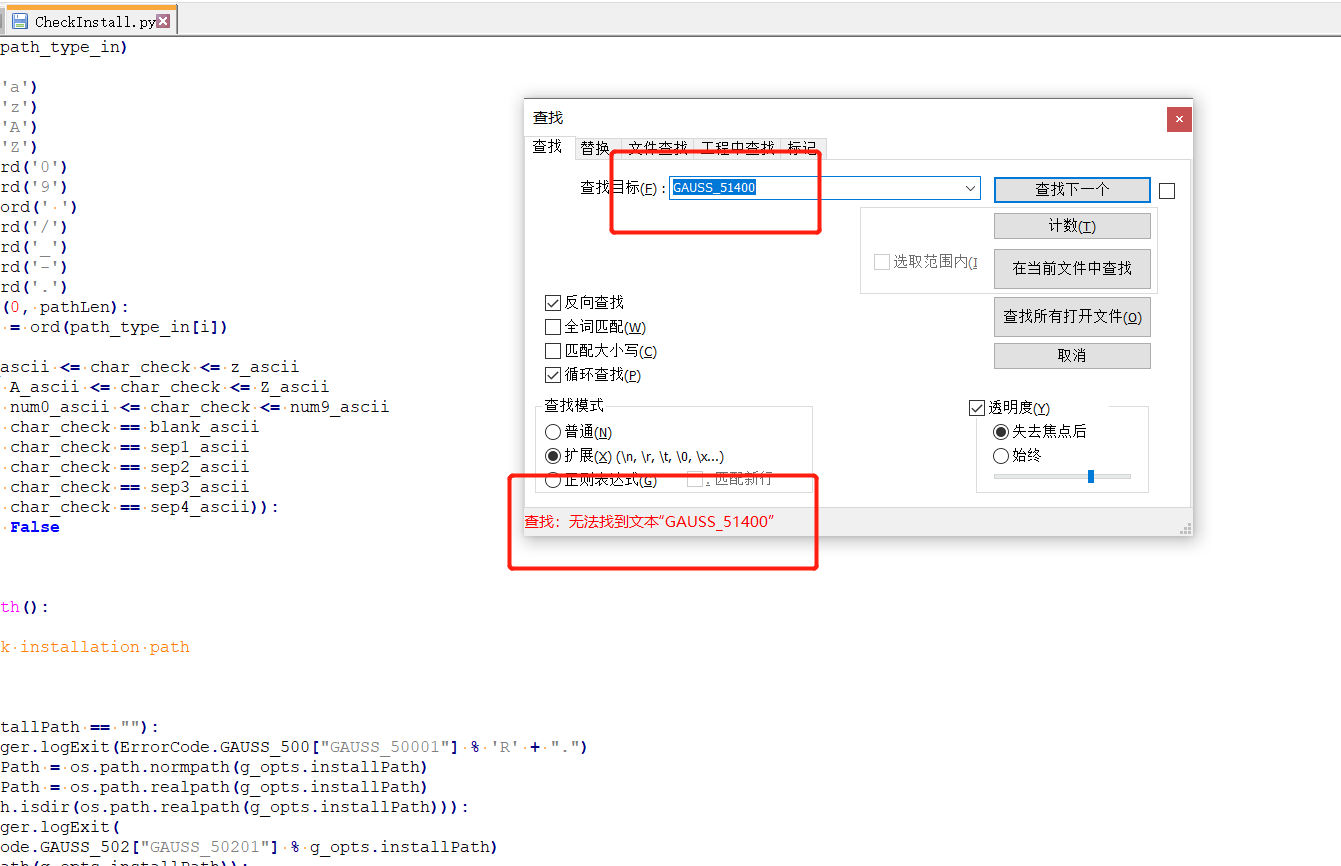Open the 工程中查找 tab
The height and width of the screenshot is (866, 1341).
pos(738,148)
